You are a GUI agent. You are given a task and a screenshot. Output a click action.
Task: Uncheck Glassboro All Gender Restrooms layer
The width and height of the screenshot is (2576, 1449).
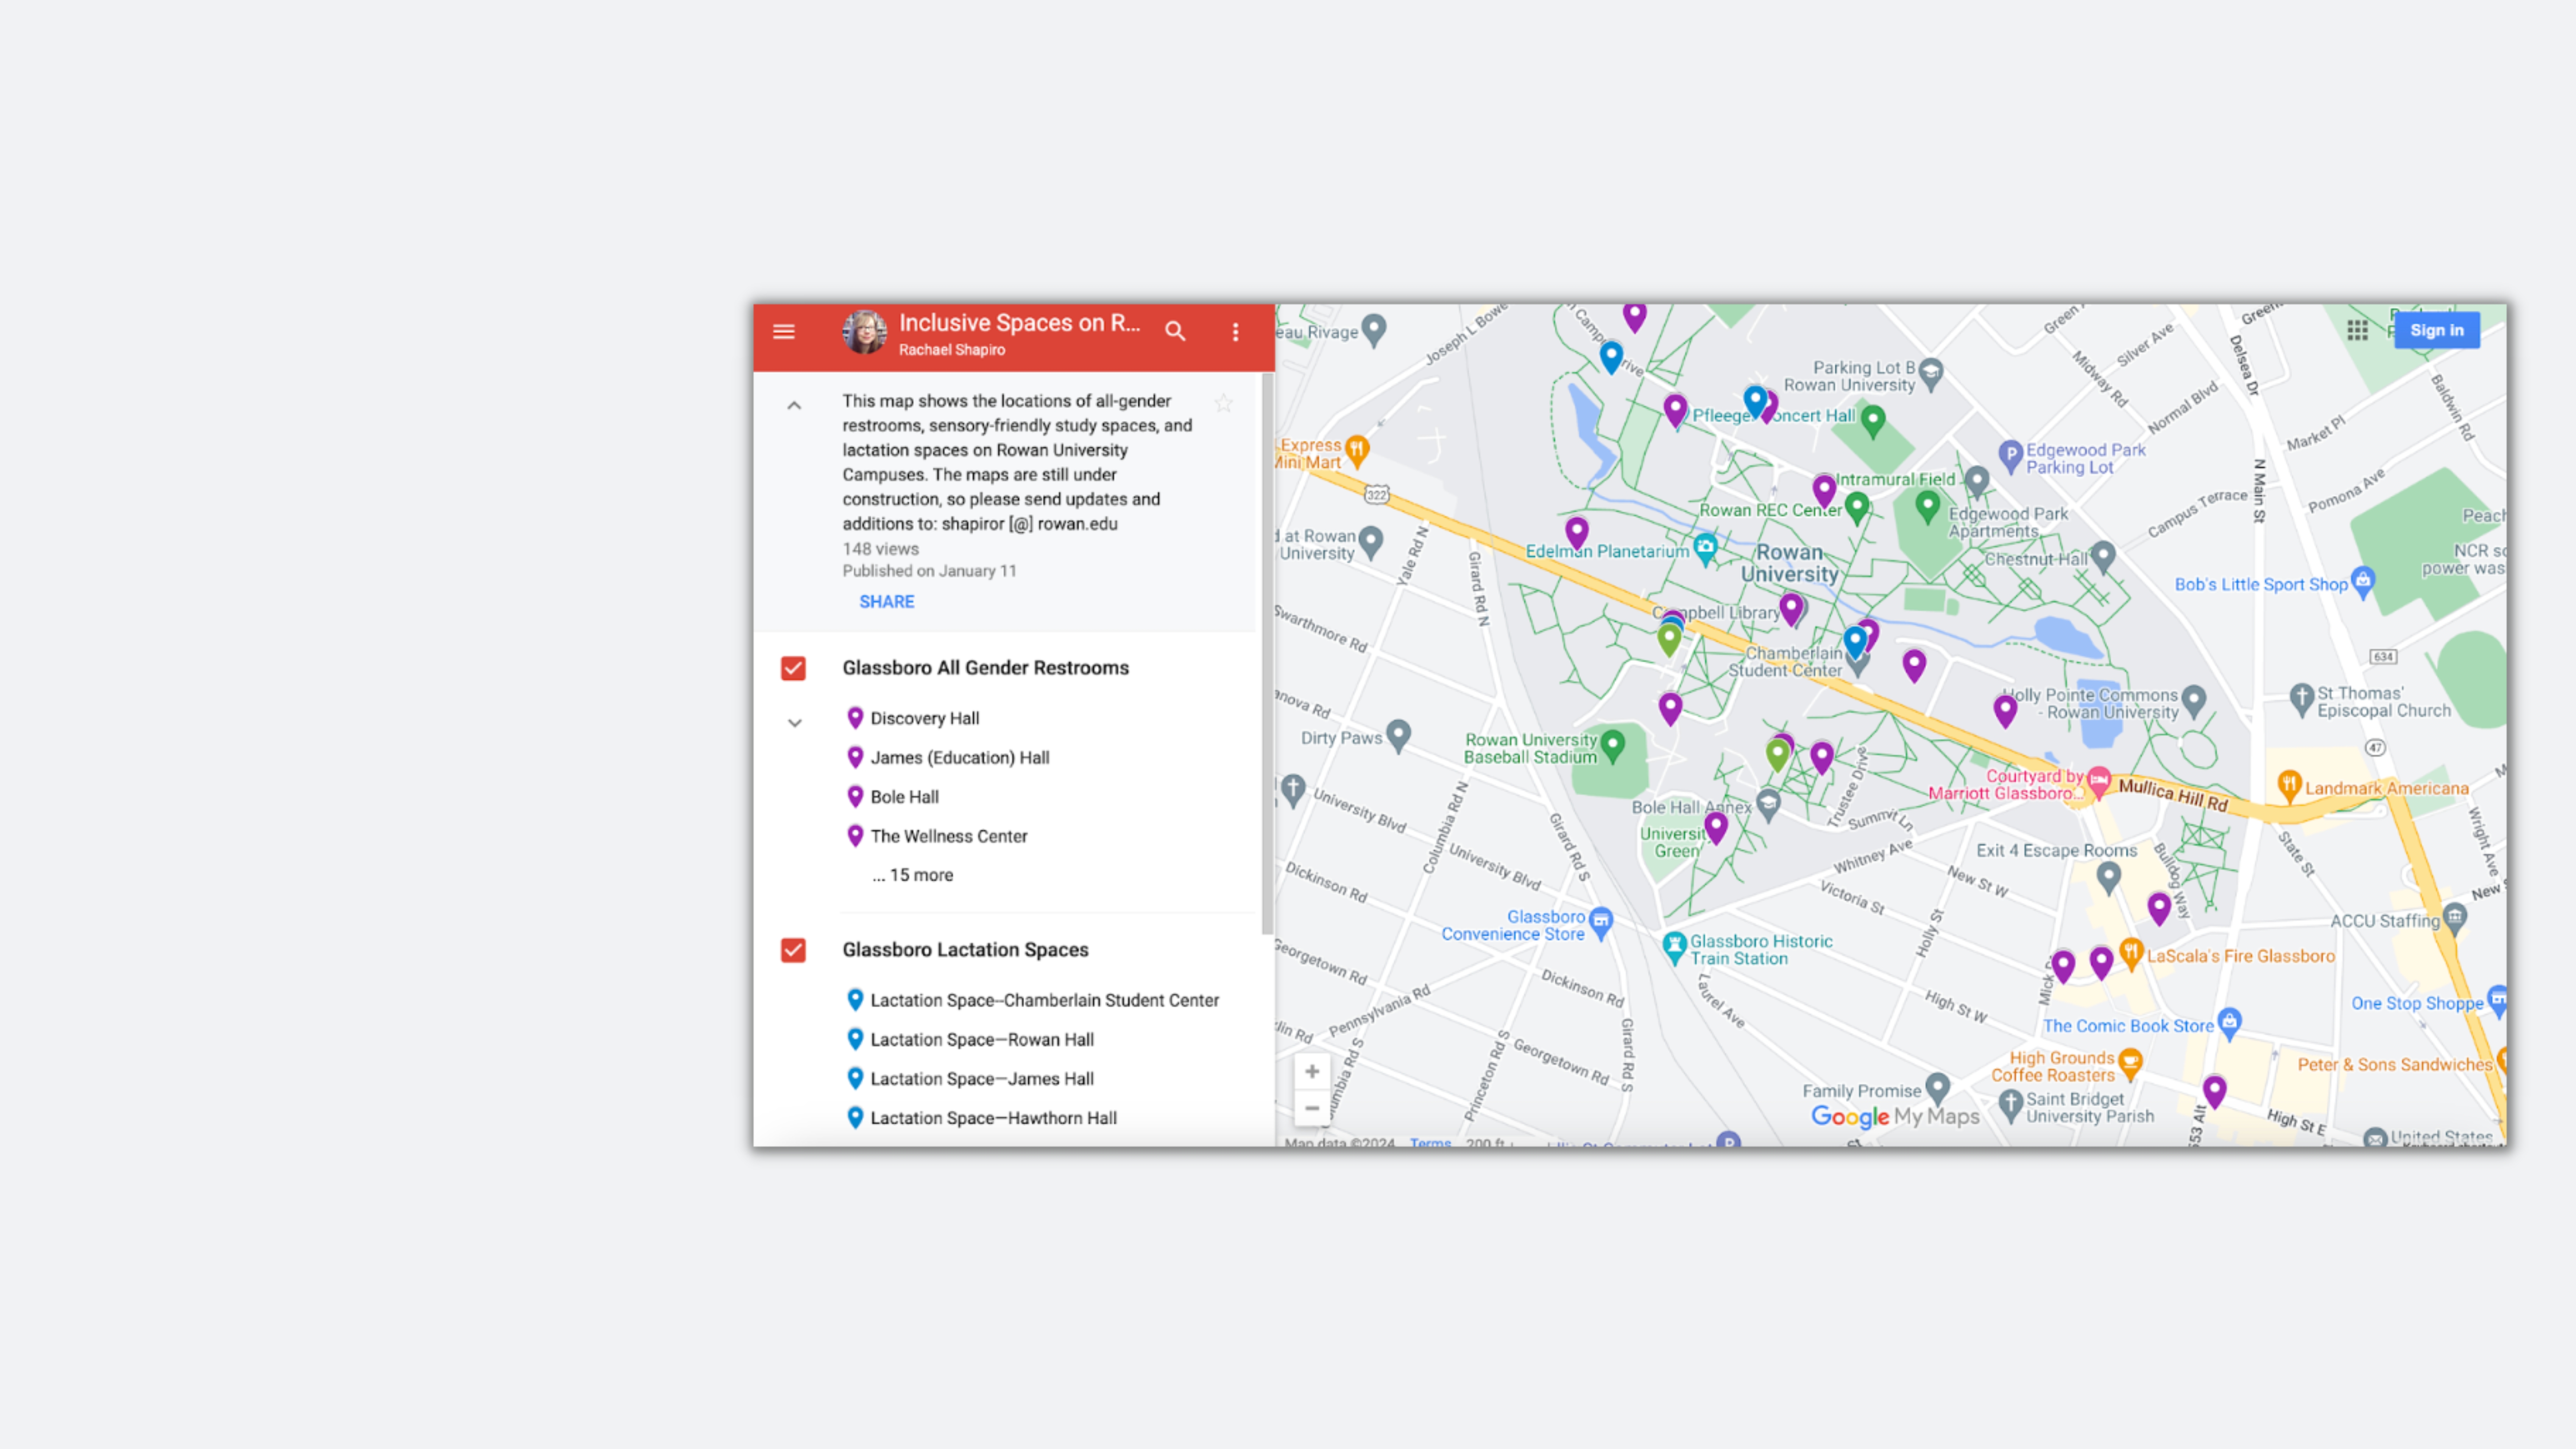(793, 668)
